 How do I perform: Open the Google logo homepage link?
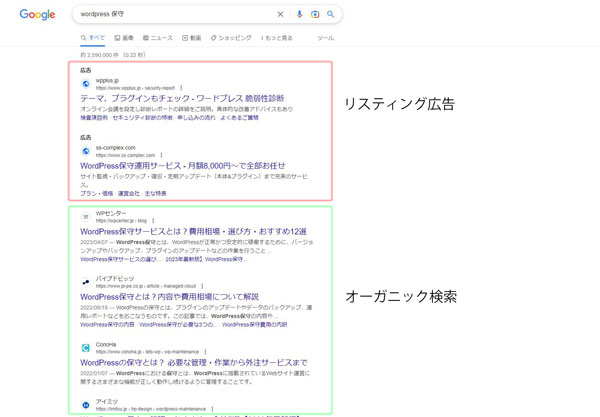click(37, 15)
